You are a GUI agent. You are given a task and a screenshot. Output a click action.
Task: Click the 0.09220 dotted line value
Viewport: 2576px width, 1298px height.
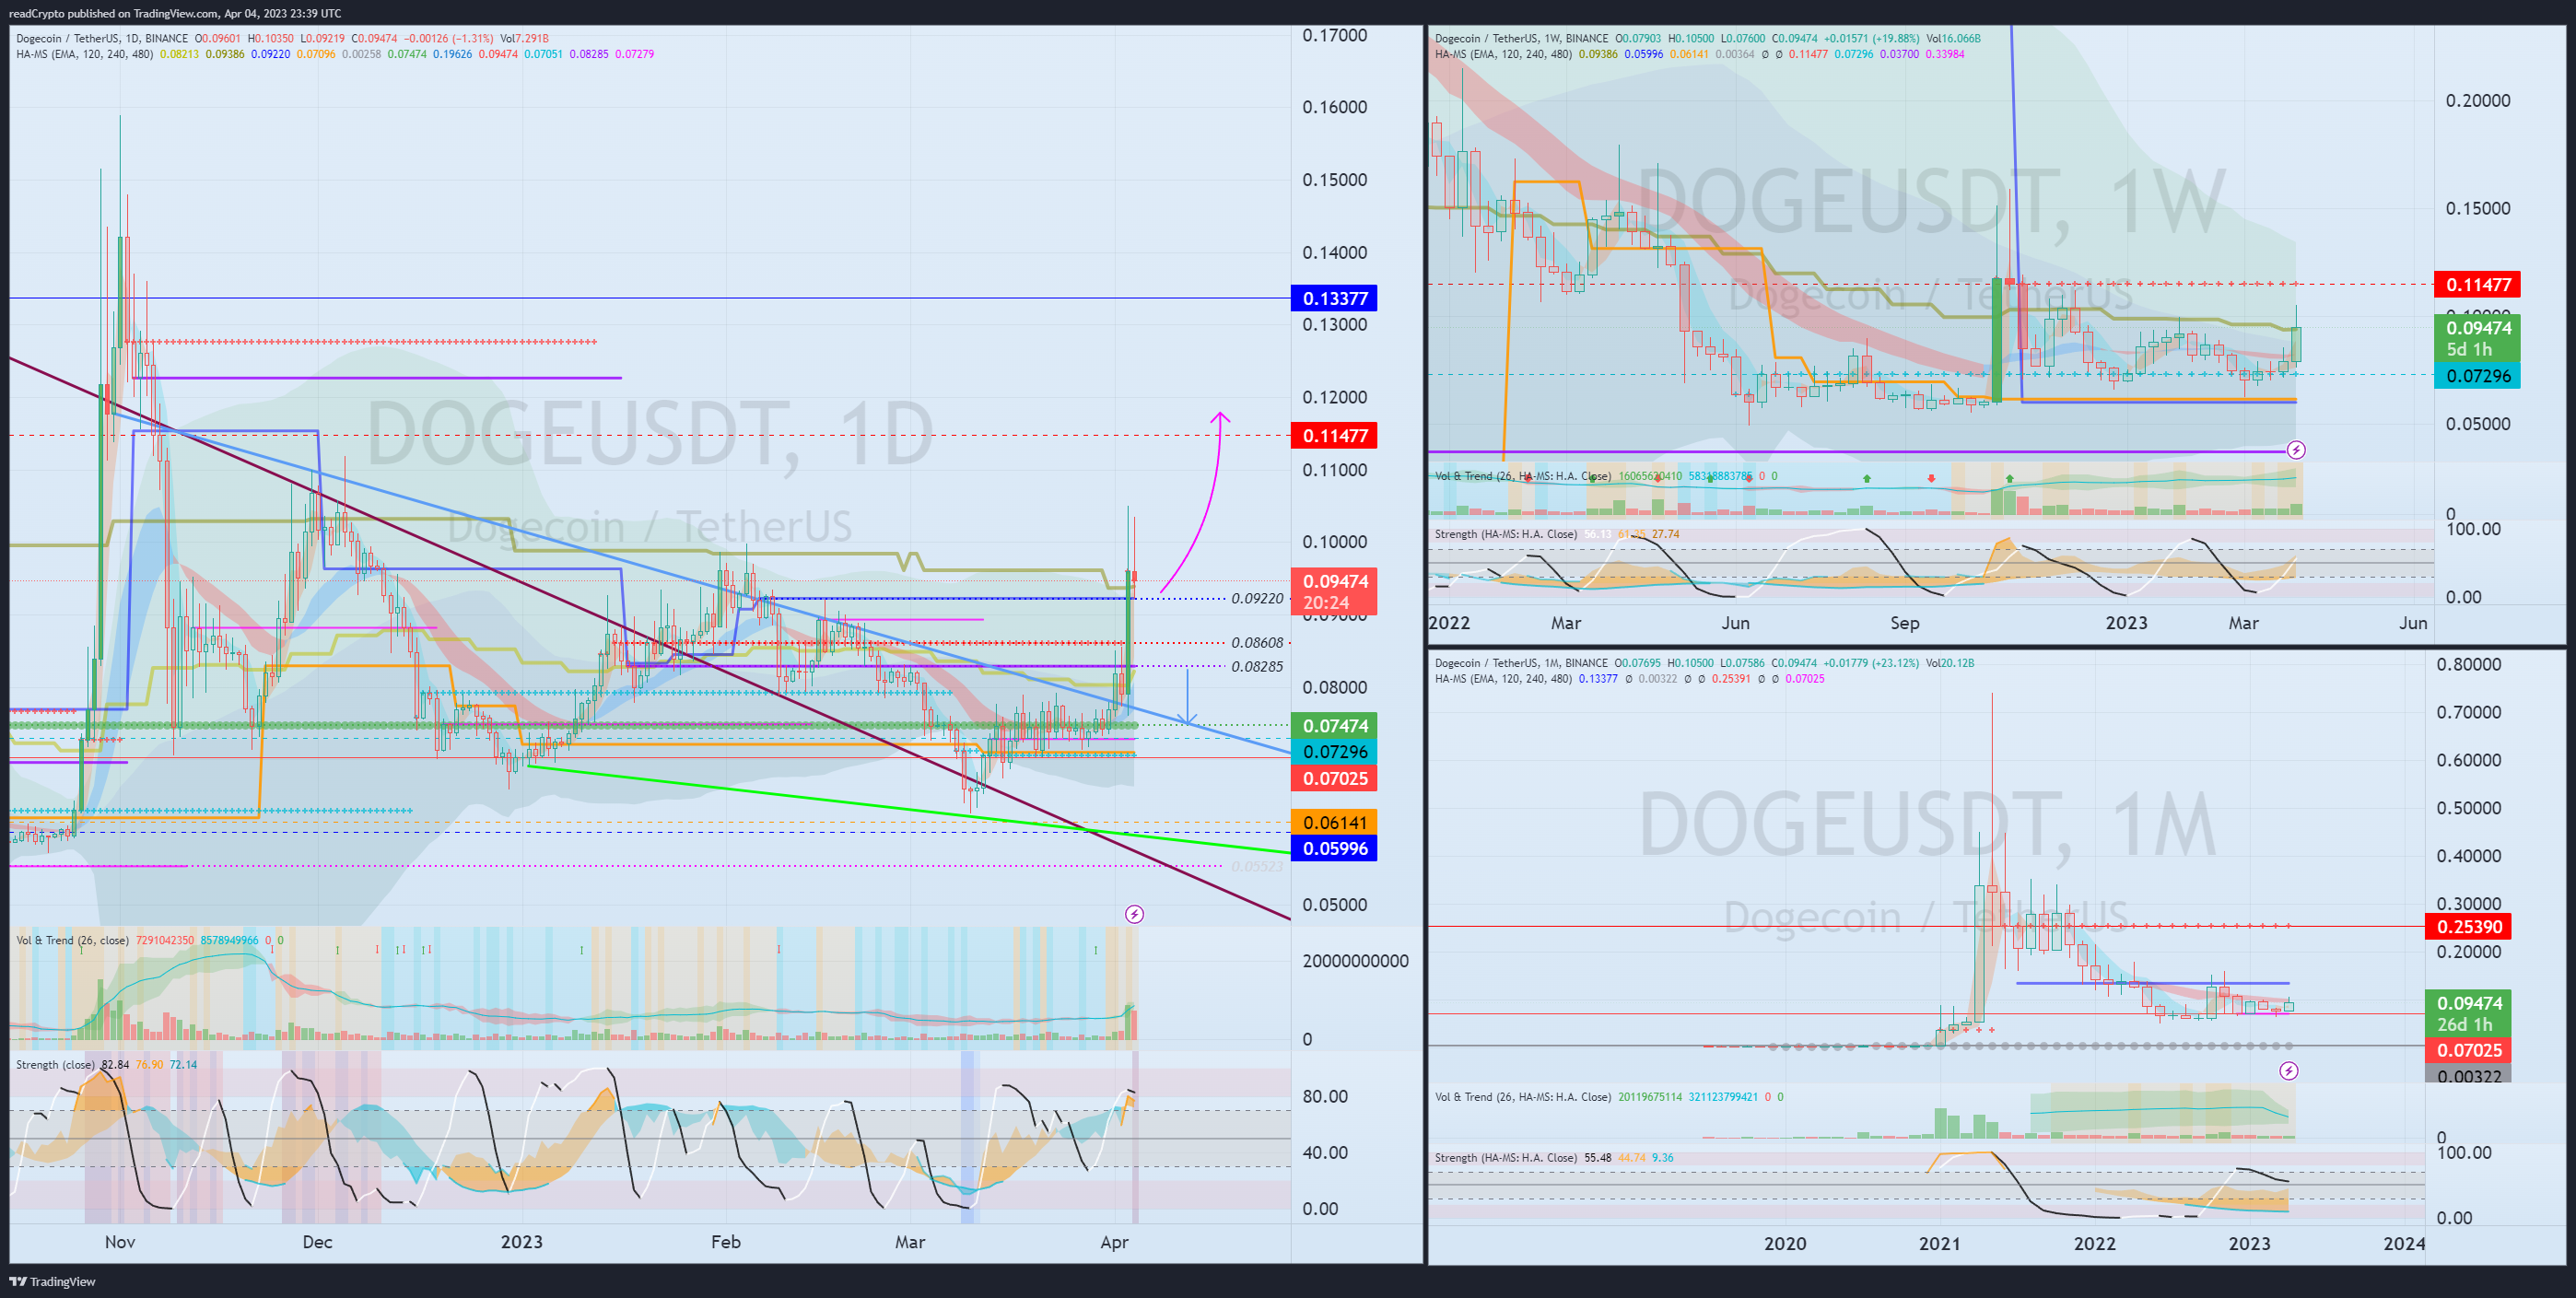(x=1257, y=599)
